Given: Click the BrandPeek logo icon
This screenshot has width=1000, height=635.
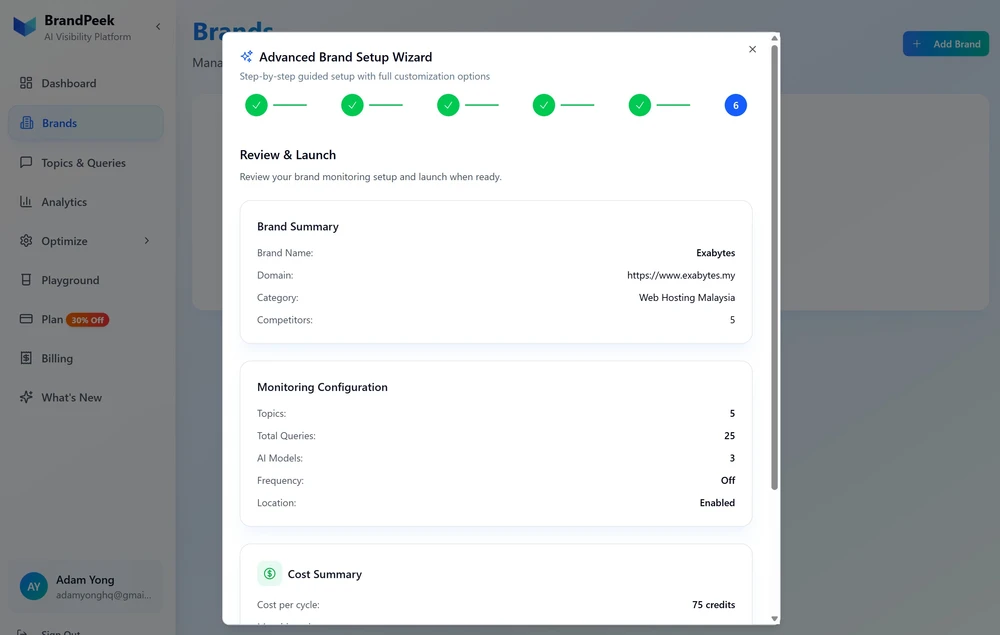Looking at the screenshot, I should [x=25, y=27].
